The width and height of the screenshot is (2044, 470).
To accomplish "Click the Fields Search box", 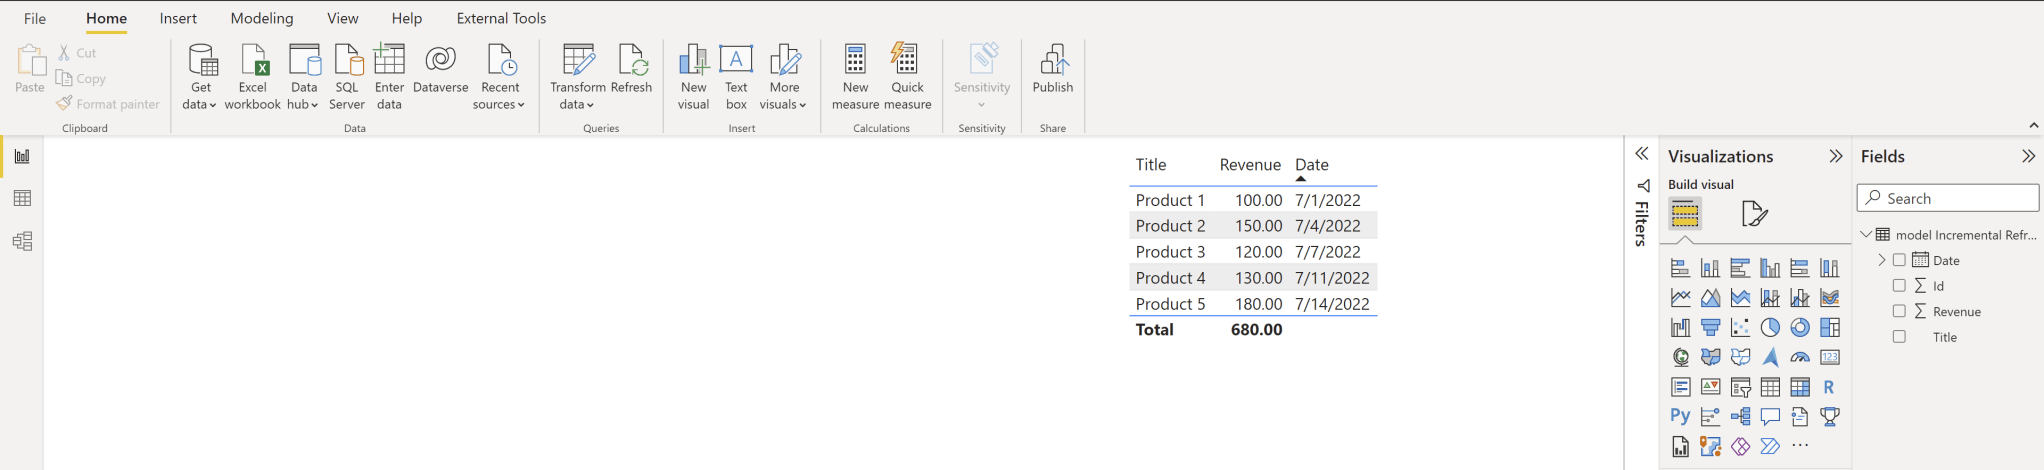I will (x=1948, y=198).
